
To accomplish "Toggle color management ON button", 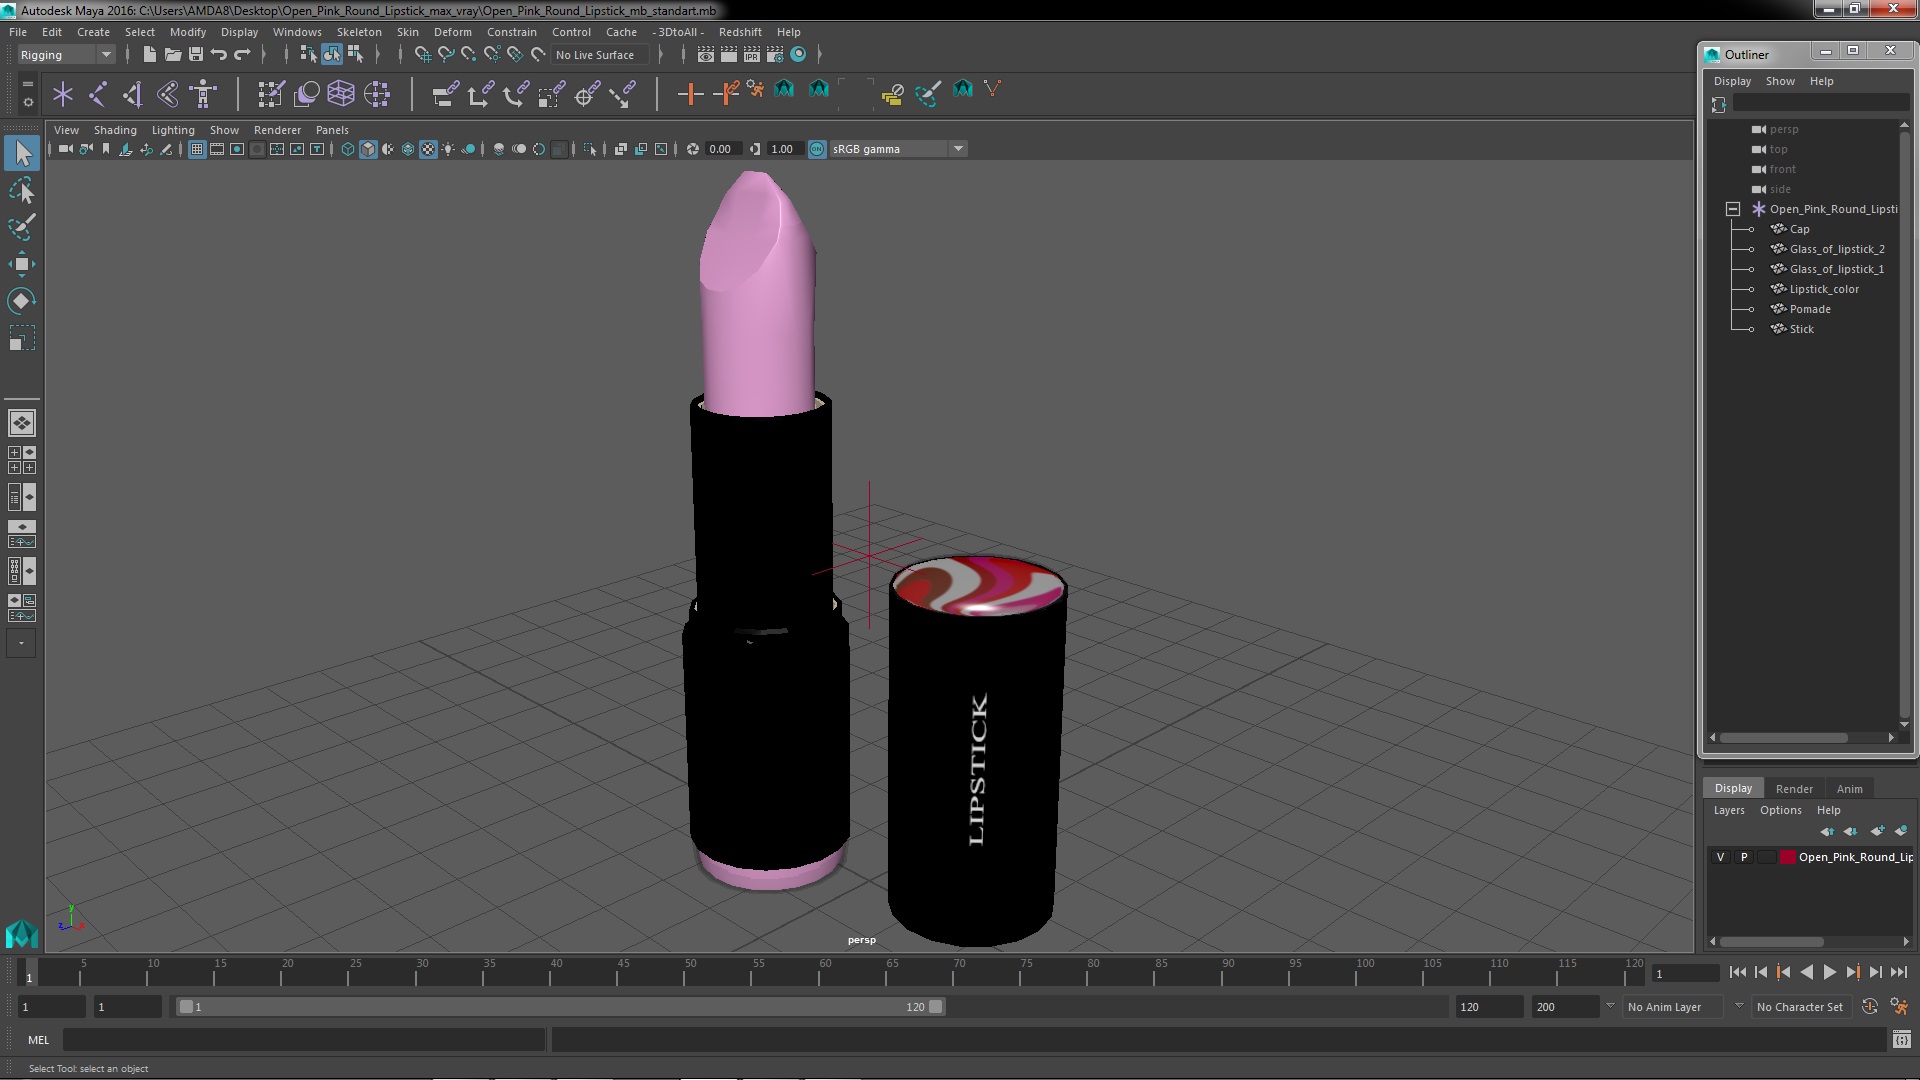I will (x=817, y=149).
